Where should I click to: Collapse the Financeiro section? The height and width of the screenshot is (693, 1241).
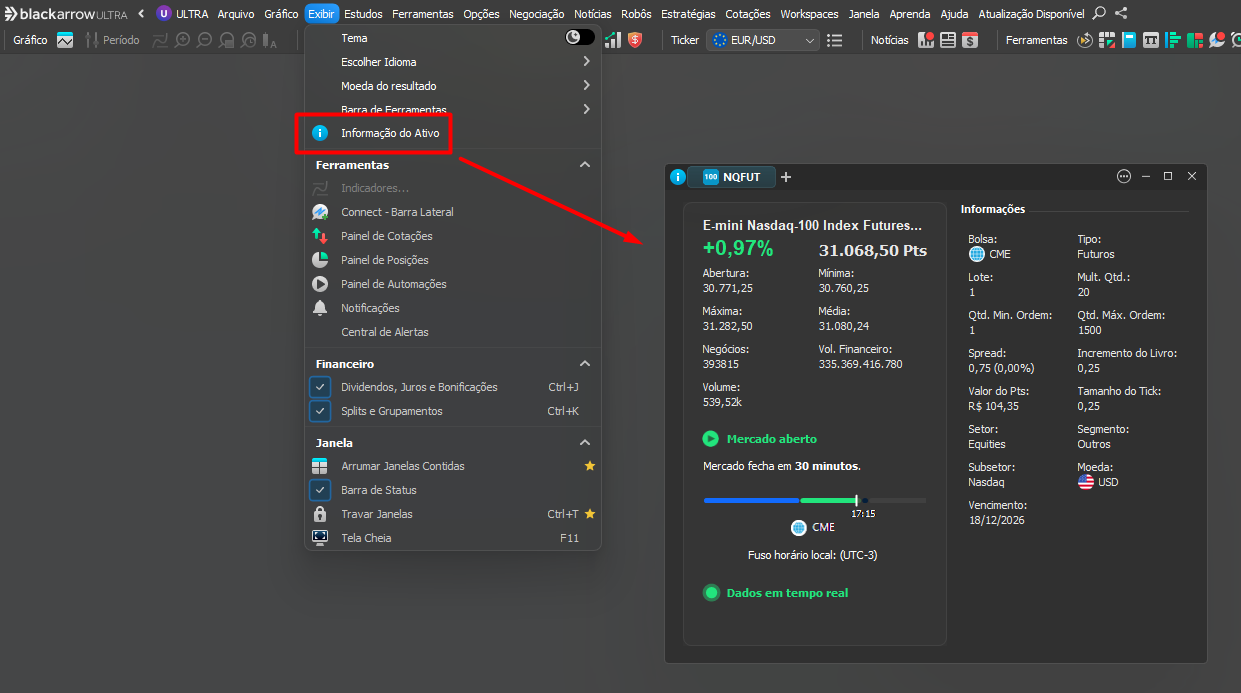point(585,364)
